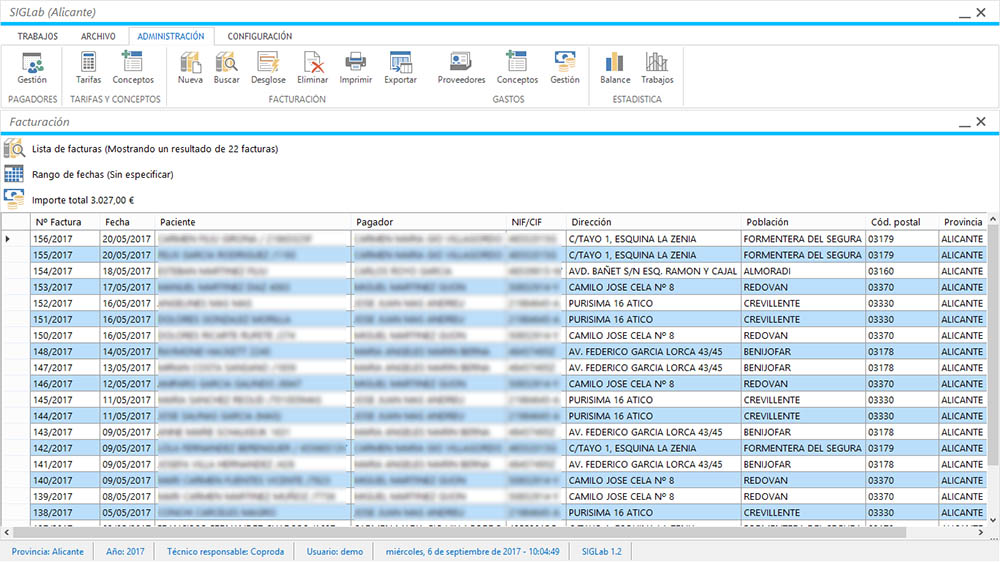Click horizontal scrollbar right arrow
The image size is (1000, 562).
981,532
